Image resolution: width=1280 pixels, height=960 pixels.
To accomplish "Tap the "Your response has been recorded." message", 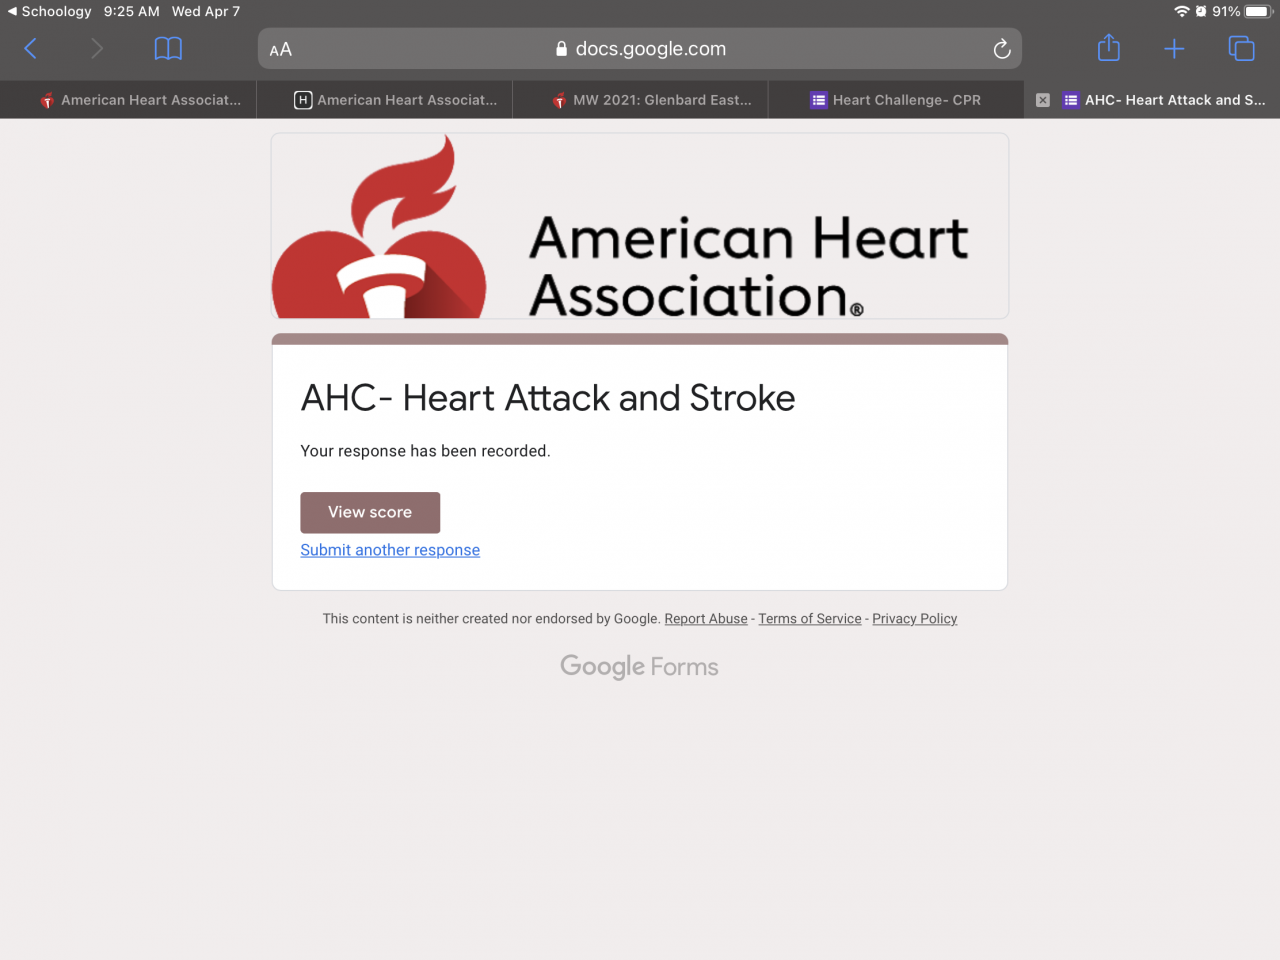I will (425, 451).
